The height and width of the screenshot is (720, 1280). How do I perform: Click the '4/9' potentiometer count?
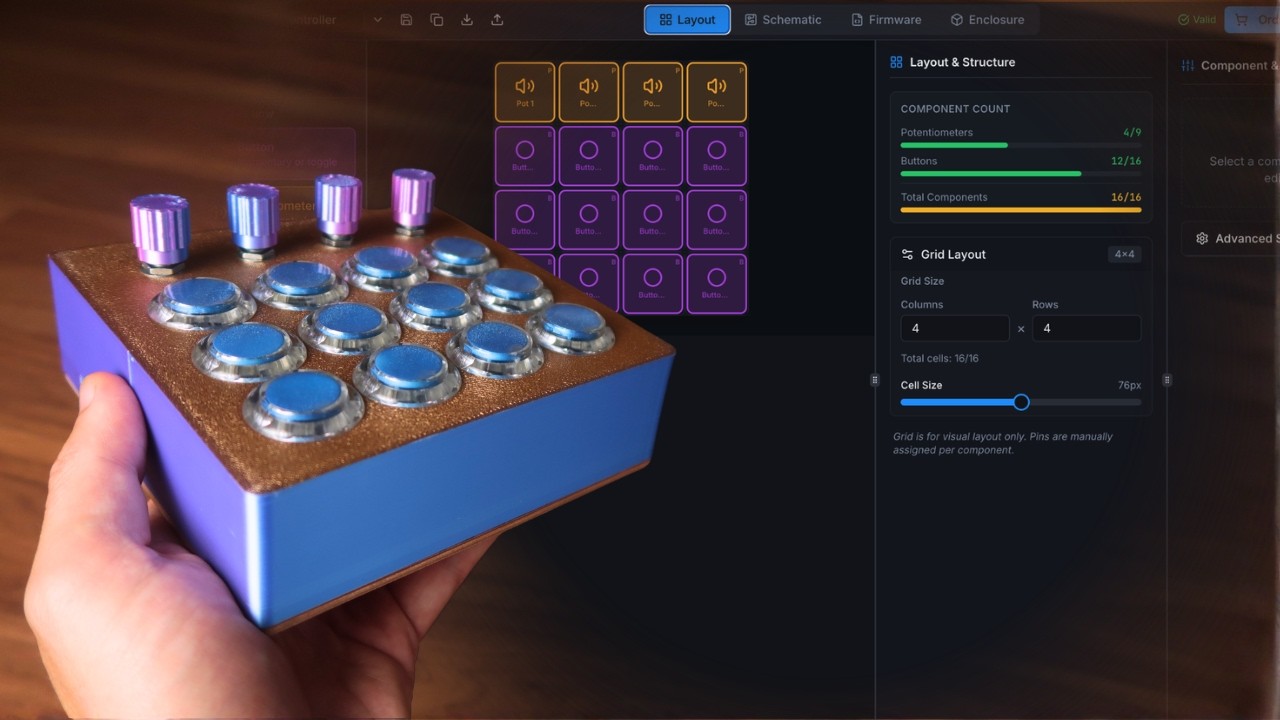1132,132
